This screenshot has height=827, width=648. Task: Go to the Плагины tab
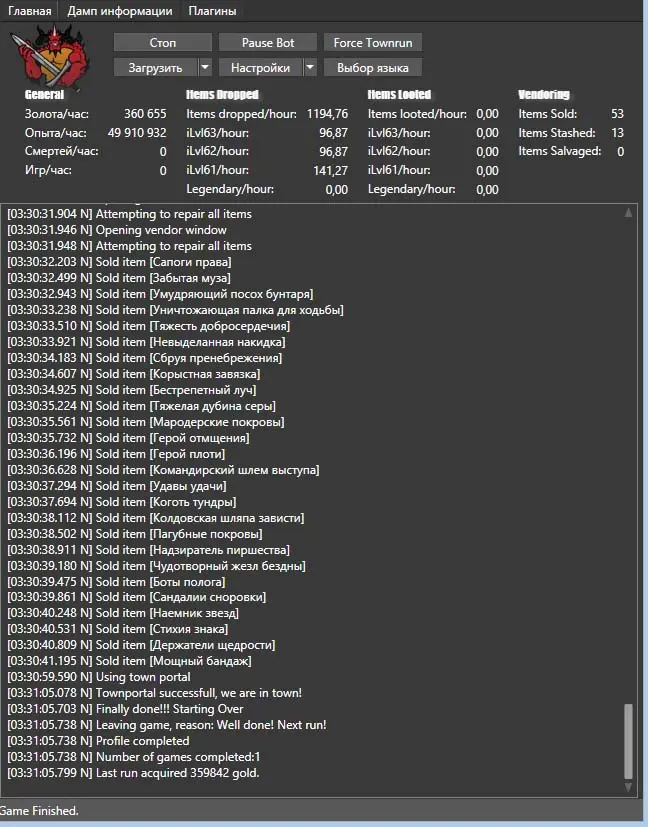(x=212, y=11)
